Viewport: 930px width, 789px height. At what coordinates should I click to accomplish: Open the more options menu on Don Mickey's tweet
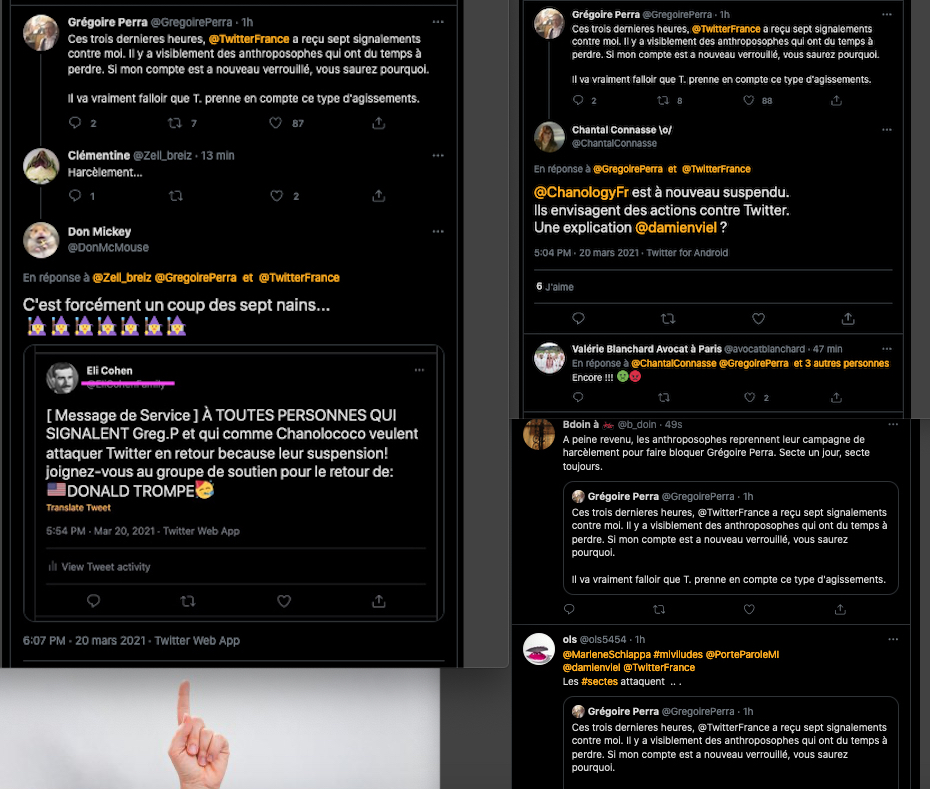coord(438,231)
